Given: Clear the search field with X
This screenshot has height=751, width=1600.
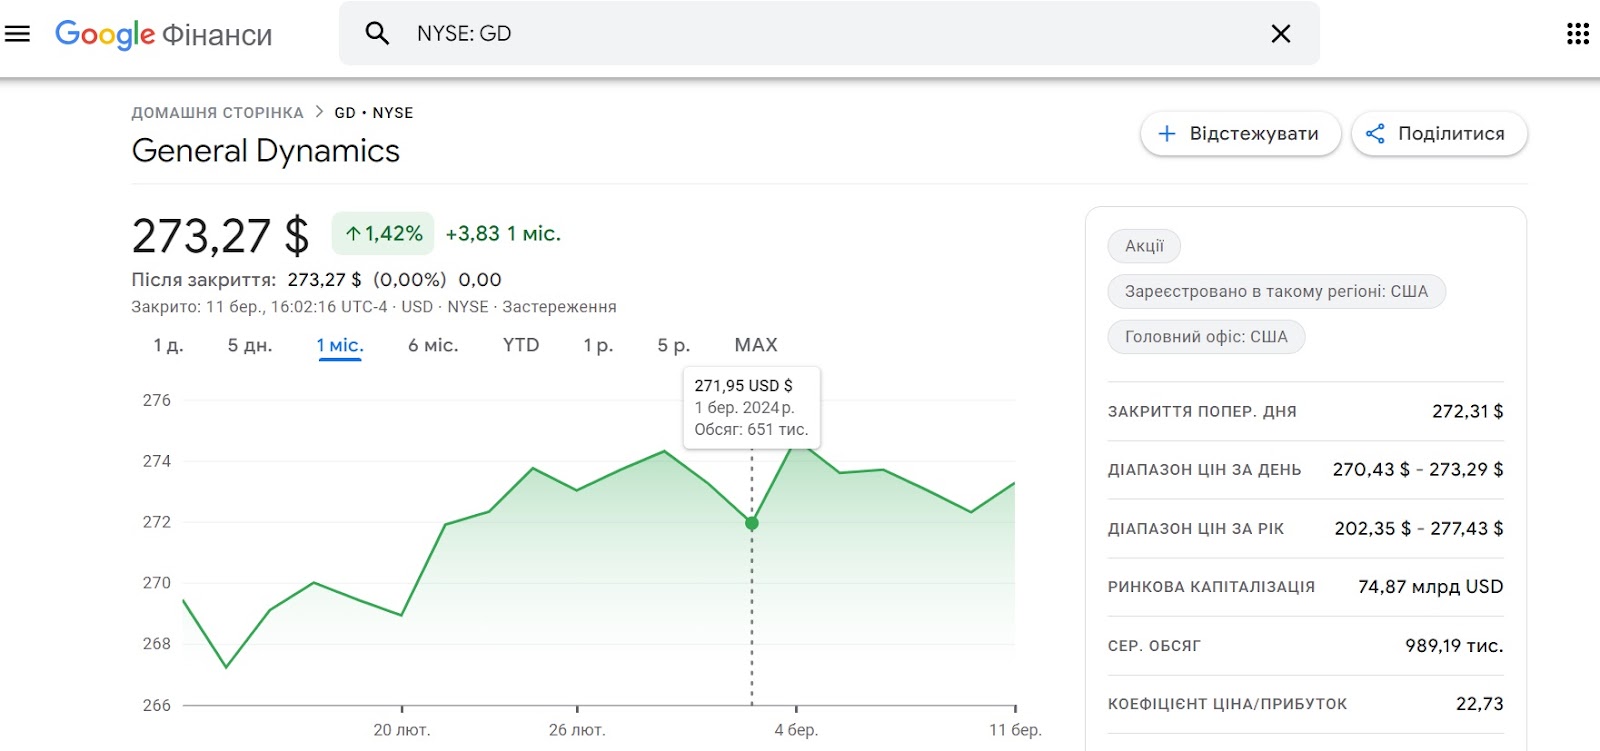Looking at the screenshot, I should click(x=1280, y=34).
